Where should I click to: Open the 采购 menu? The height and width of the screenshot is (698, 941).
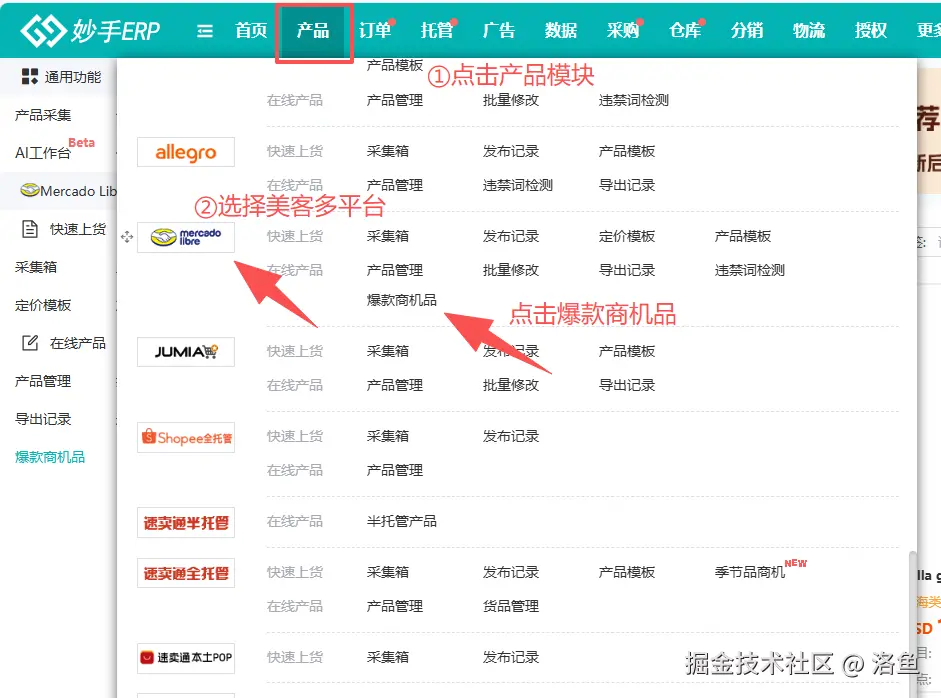(x=623, y=30)
